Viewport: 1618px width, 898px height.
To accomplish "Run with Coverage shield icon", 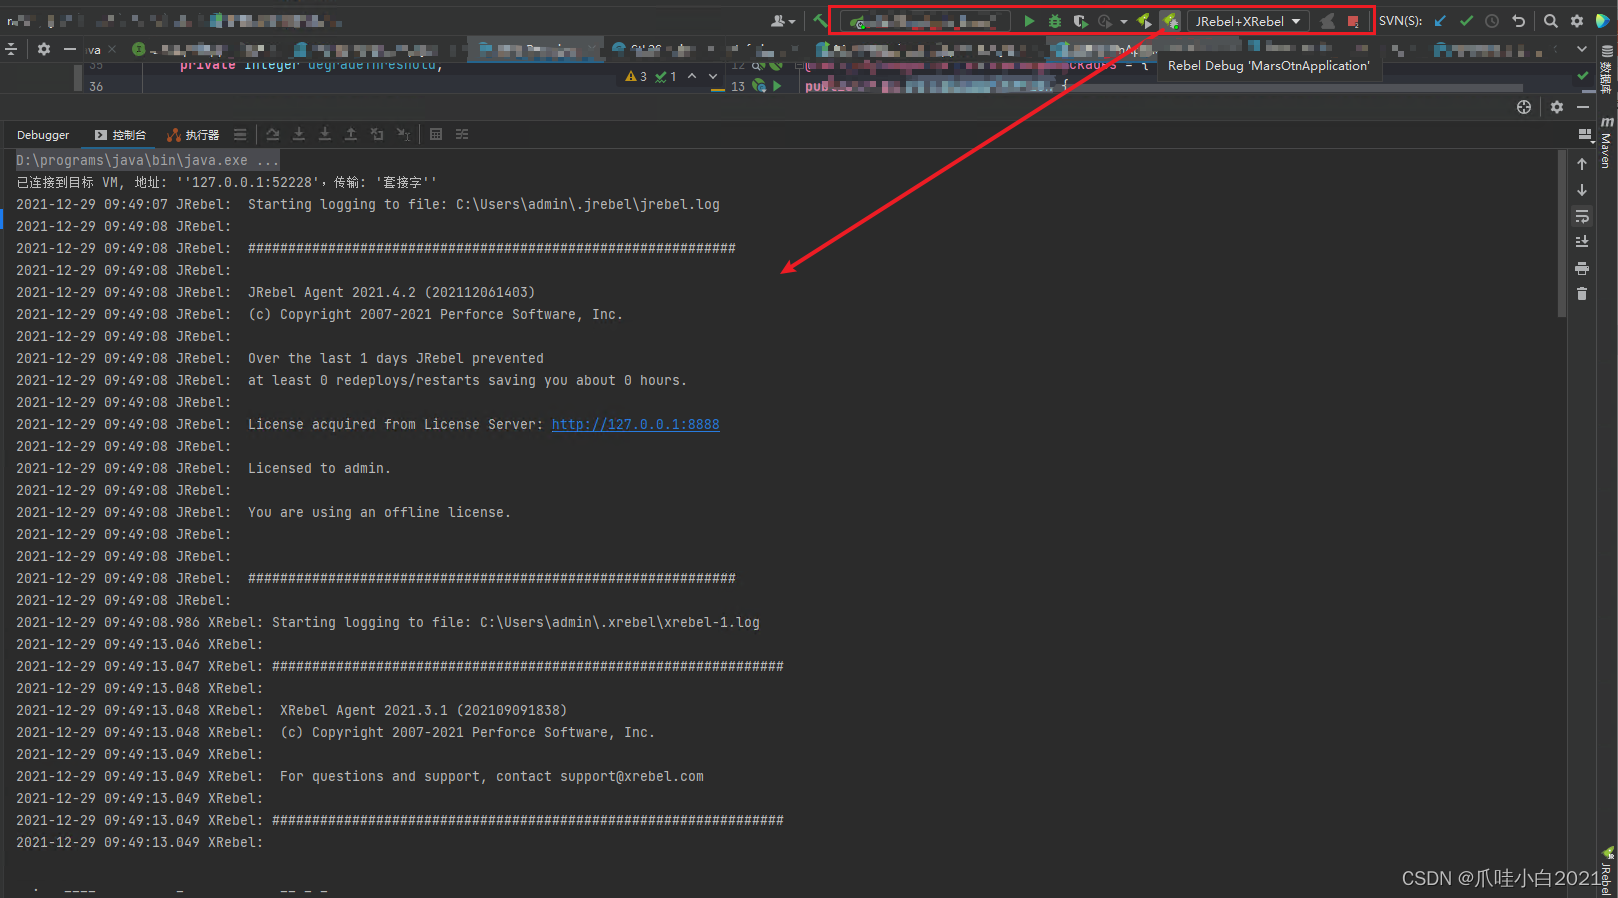I will 1080,21.
